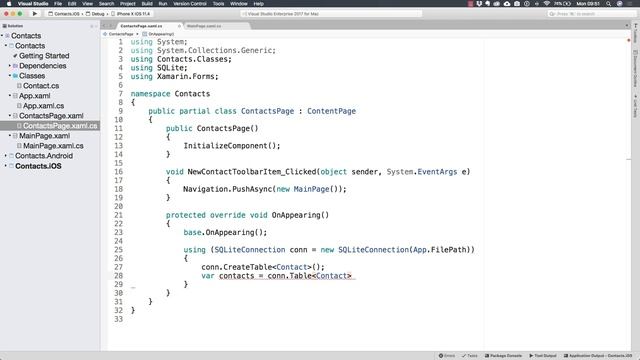Click code line 28 var contacts
The height and width of the screenshot is (360, 640).
[277, 276]
